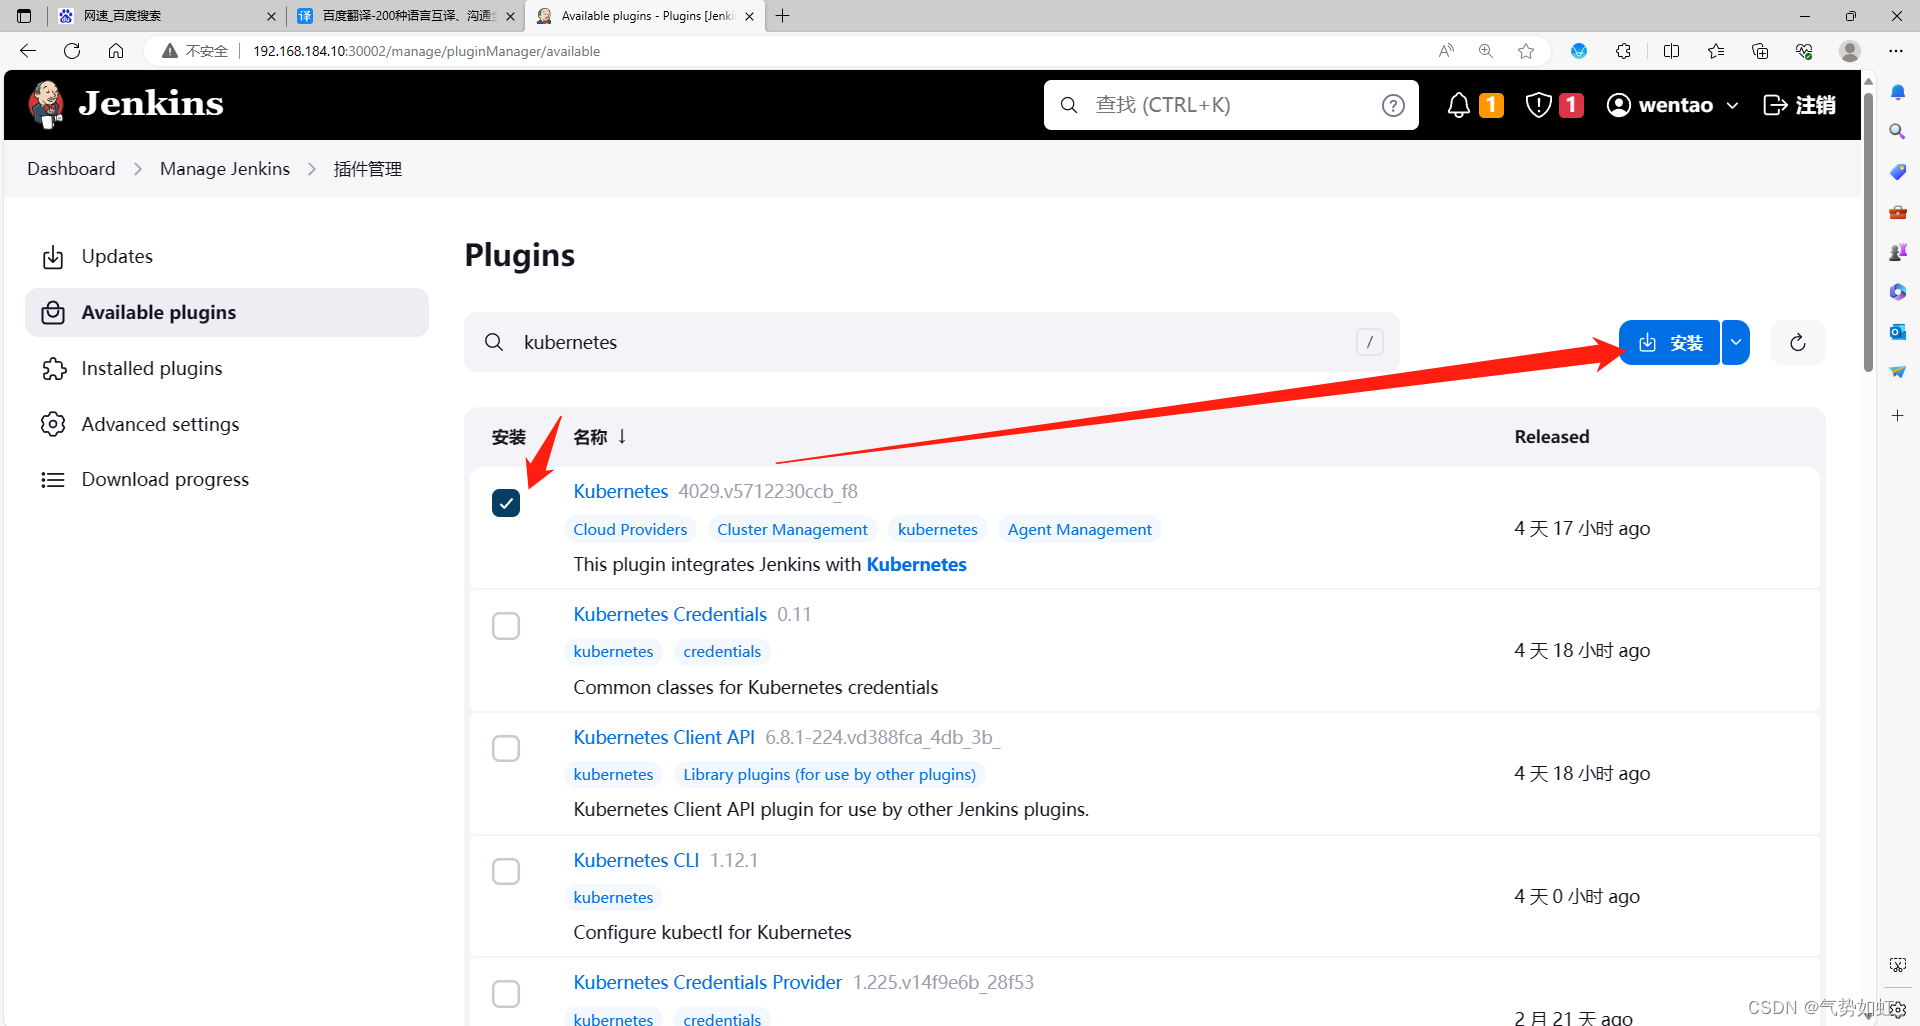Click the read aloud icon in address bar
Image resolution: width=1920 pixels, height=1026 pixels.
click(1446, 51)
